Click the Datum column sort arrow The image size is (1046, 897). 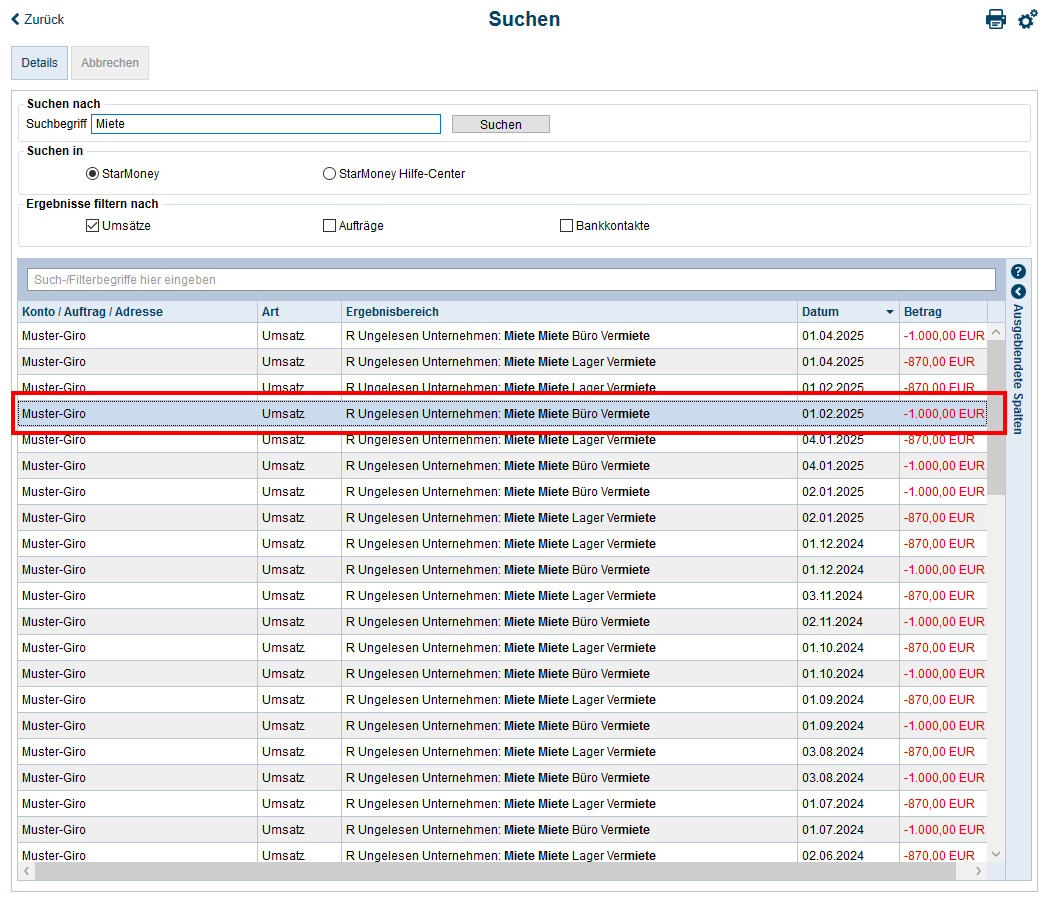[889, 312]
